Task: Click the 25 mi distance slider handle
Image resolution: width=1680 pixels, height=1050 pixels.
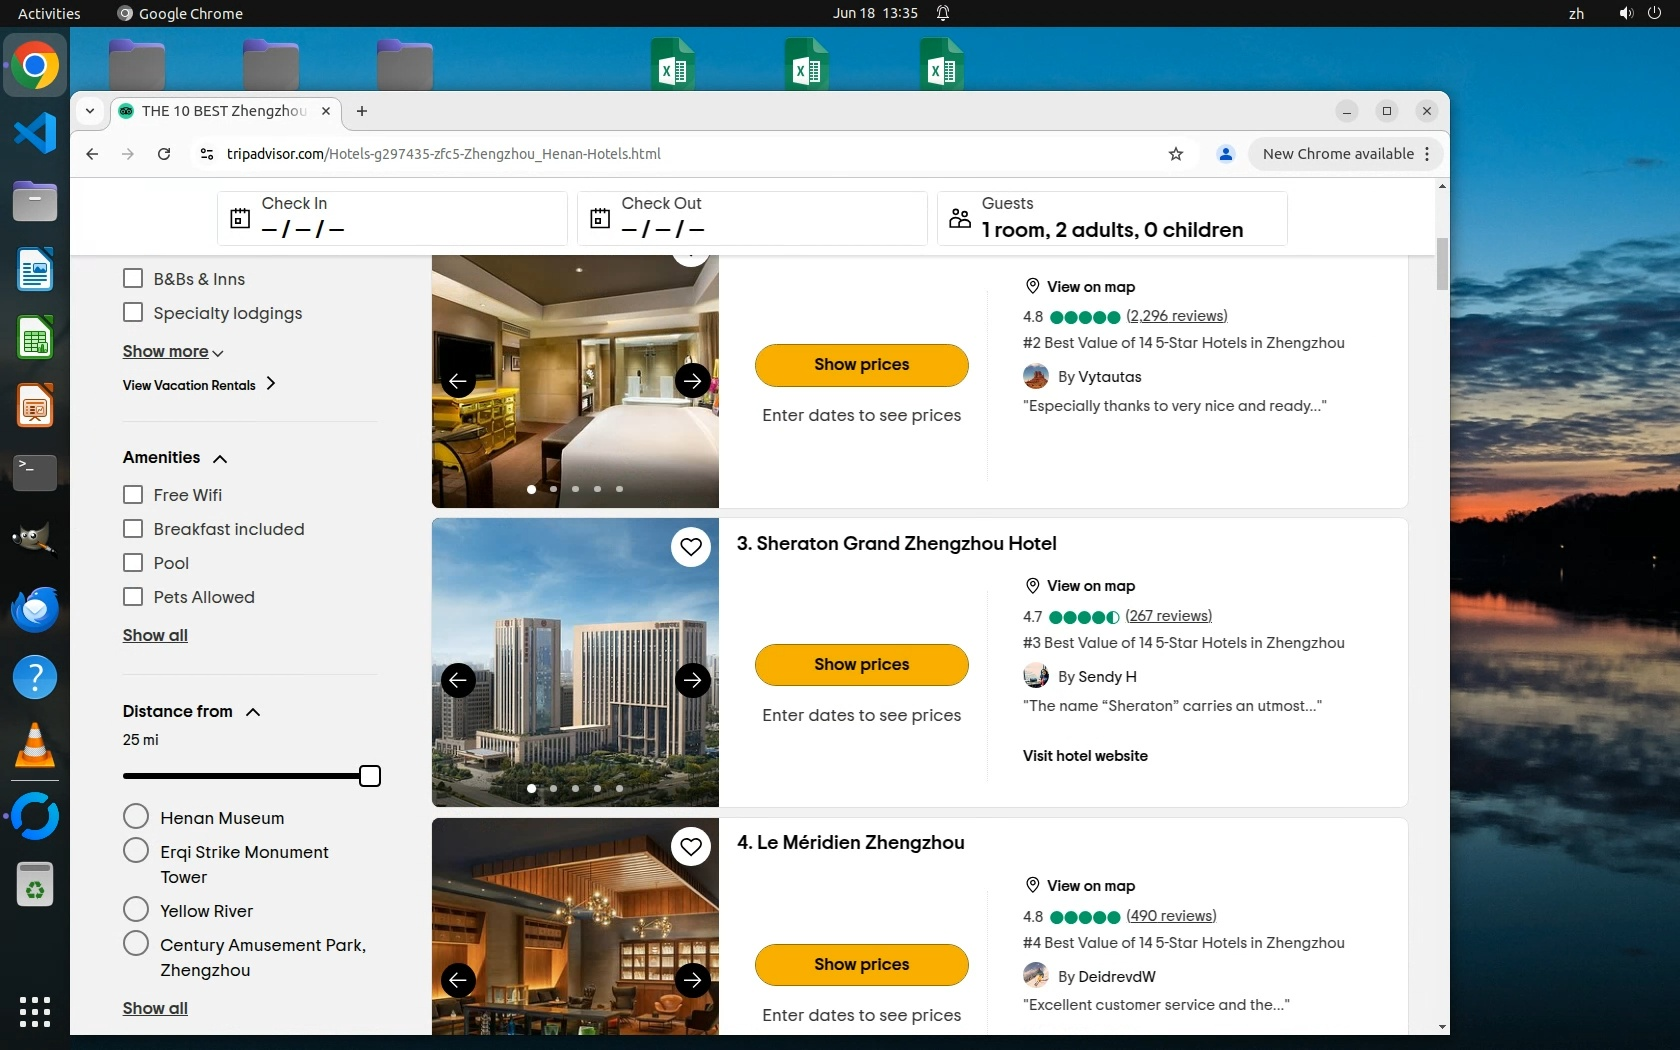Action: click(x=370, y=776)
